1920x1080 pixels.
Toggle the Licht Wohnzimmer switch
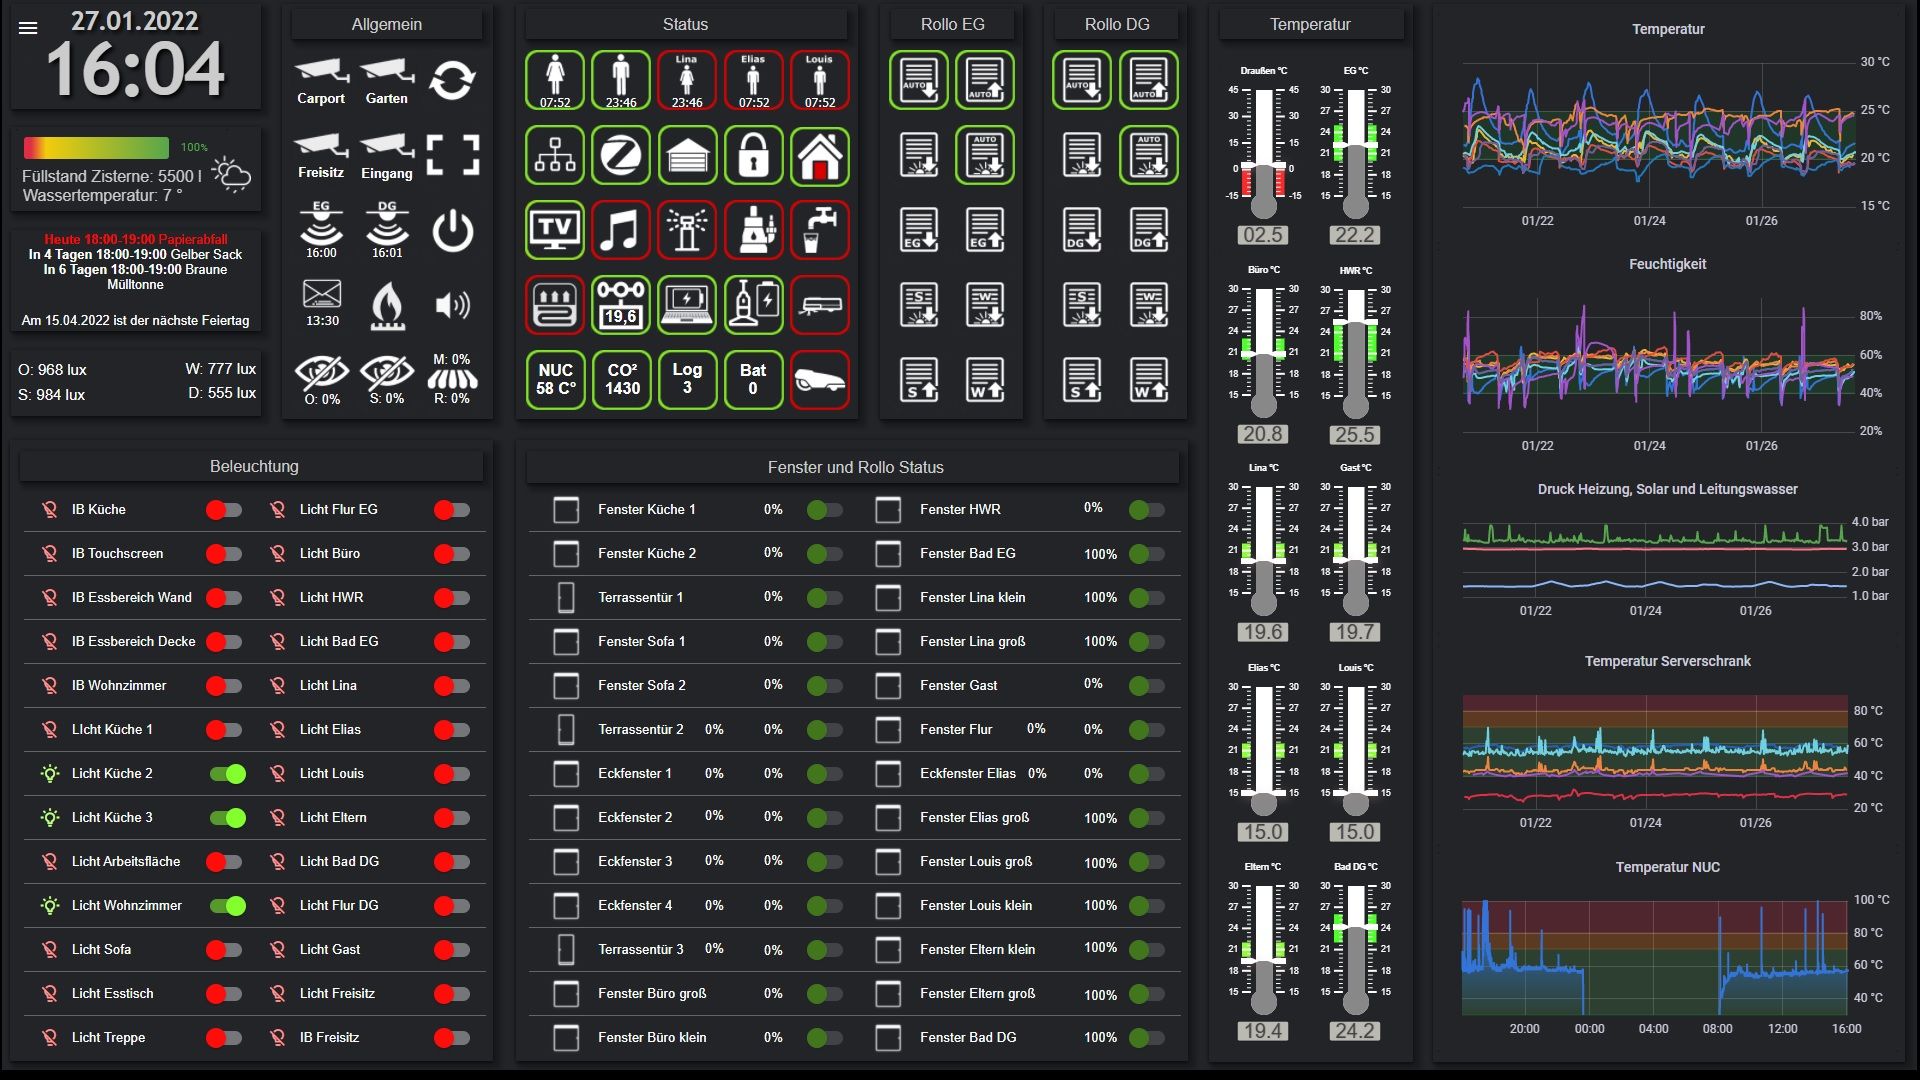[x=228, y=905]
